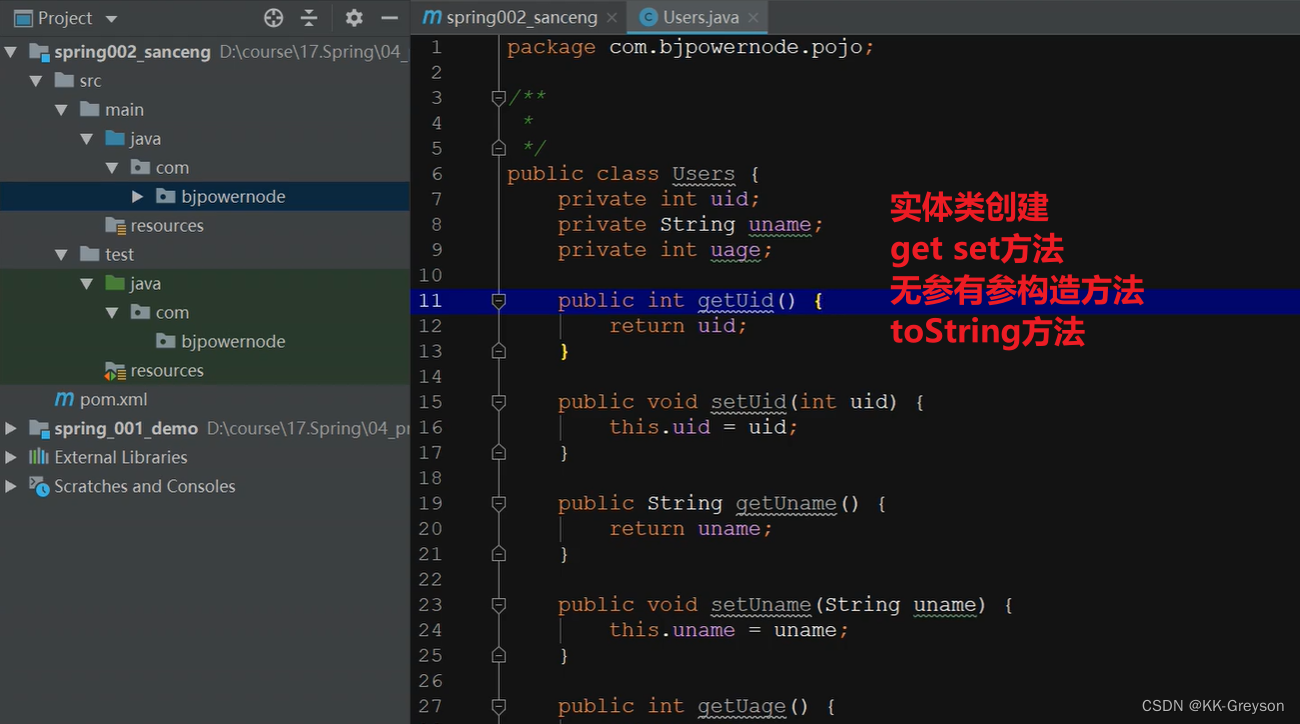The image size is (1300, 724).
Task: Select the main folder icon
Action: [x=90, y=109]
